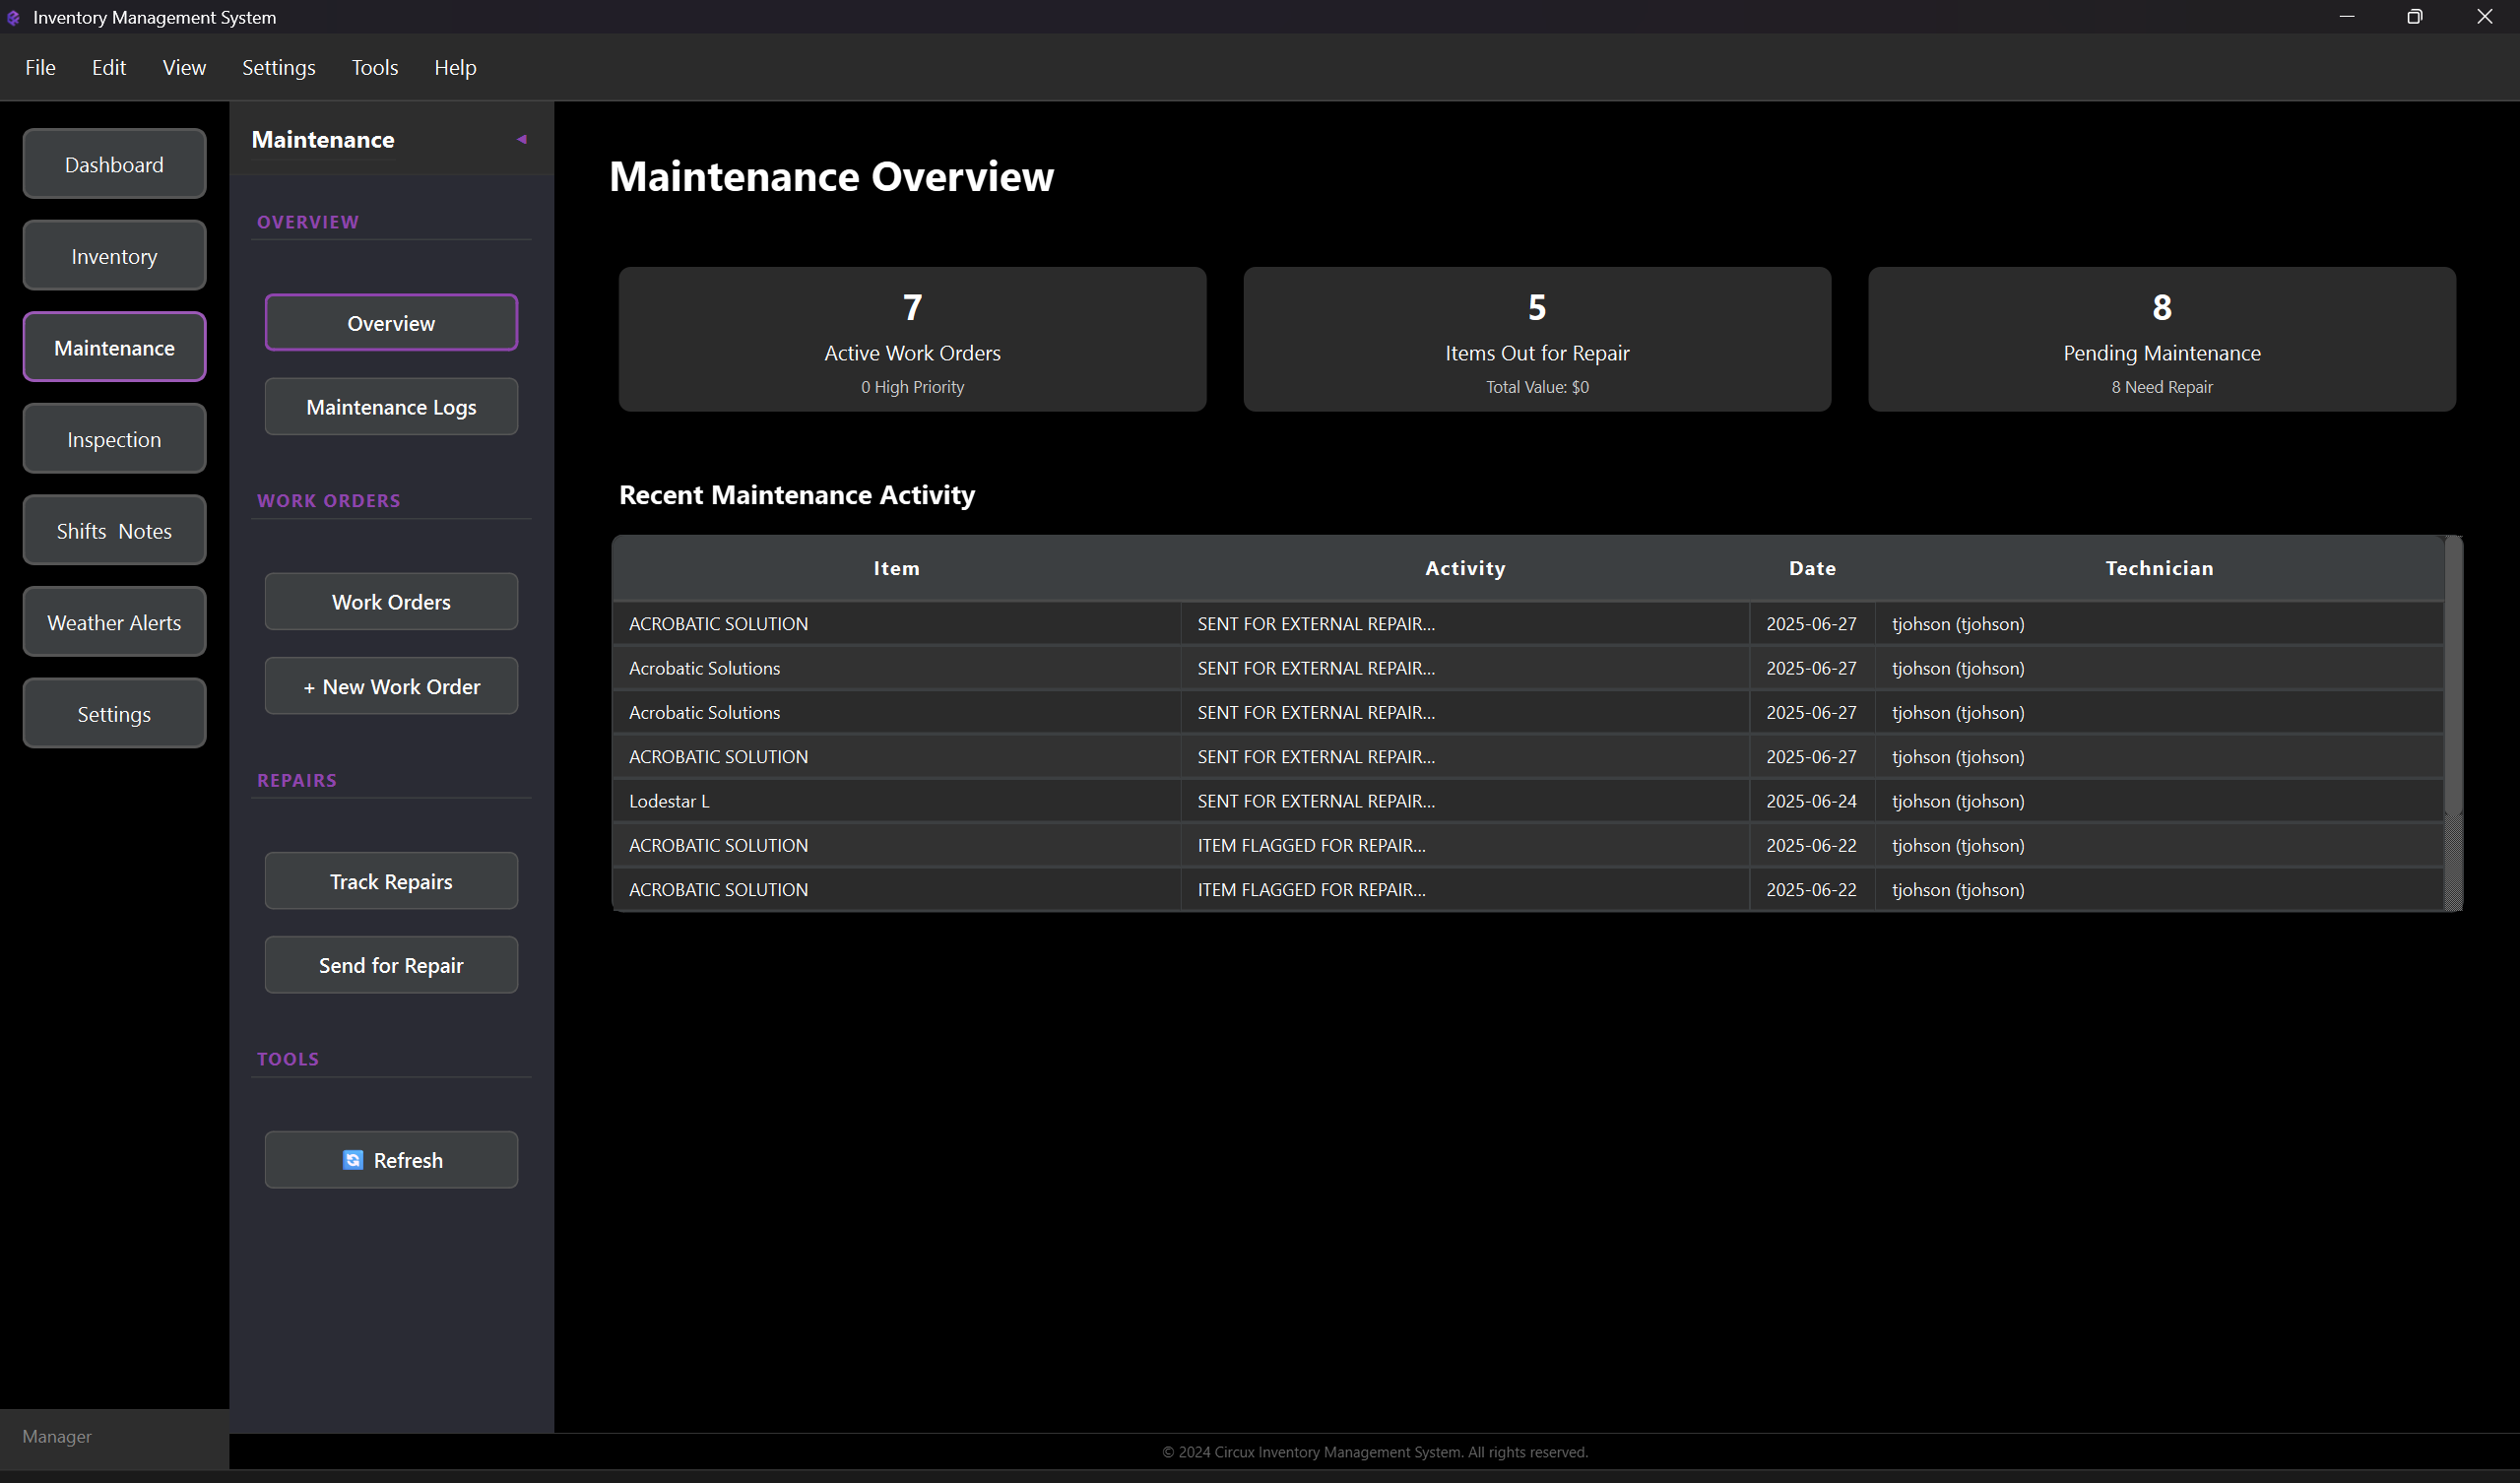Open Maintenance Logs
Screen dimensions: 2520x1483
tap(391, 407)
